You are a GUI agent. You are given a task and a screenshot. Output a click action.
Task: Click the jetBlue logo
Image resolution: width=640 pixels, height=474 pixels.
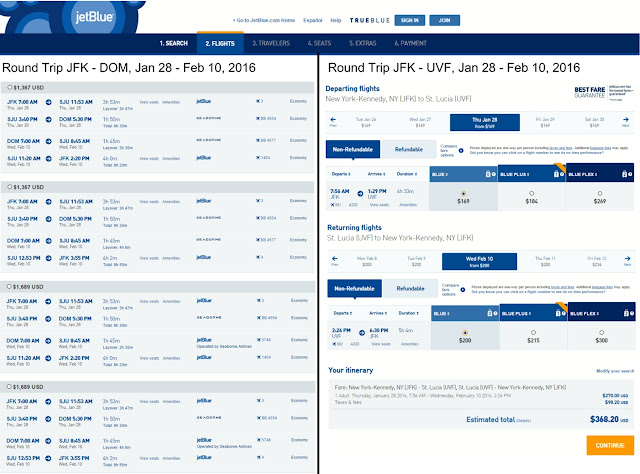[94, 17]
